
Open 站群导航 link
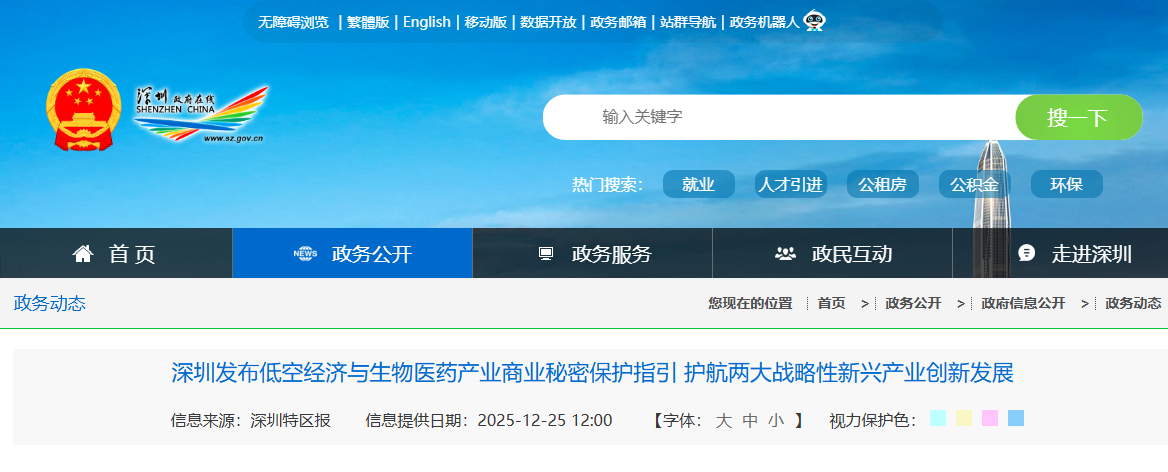pyautogui.click(x=688, y=22)
